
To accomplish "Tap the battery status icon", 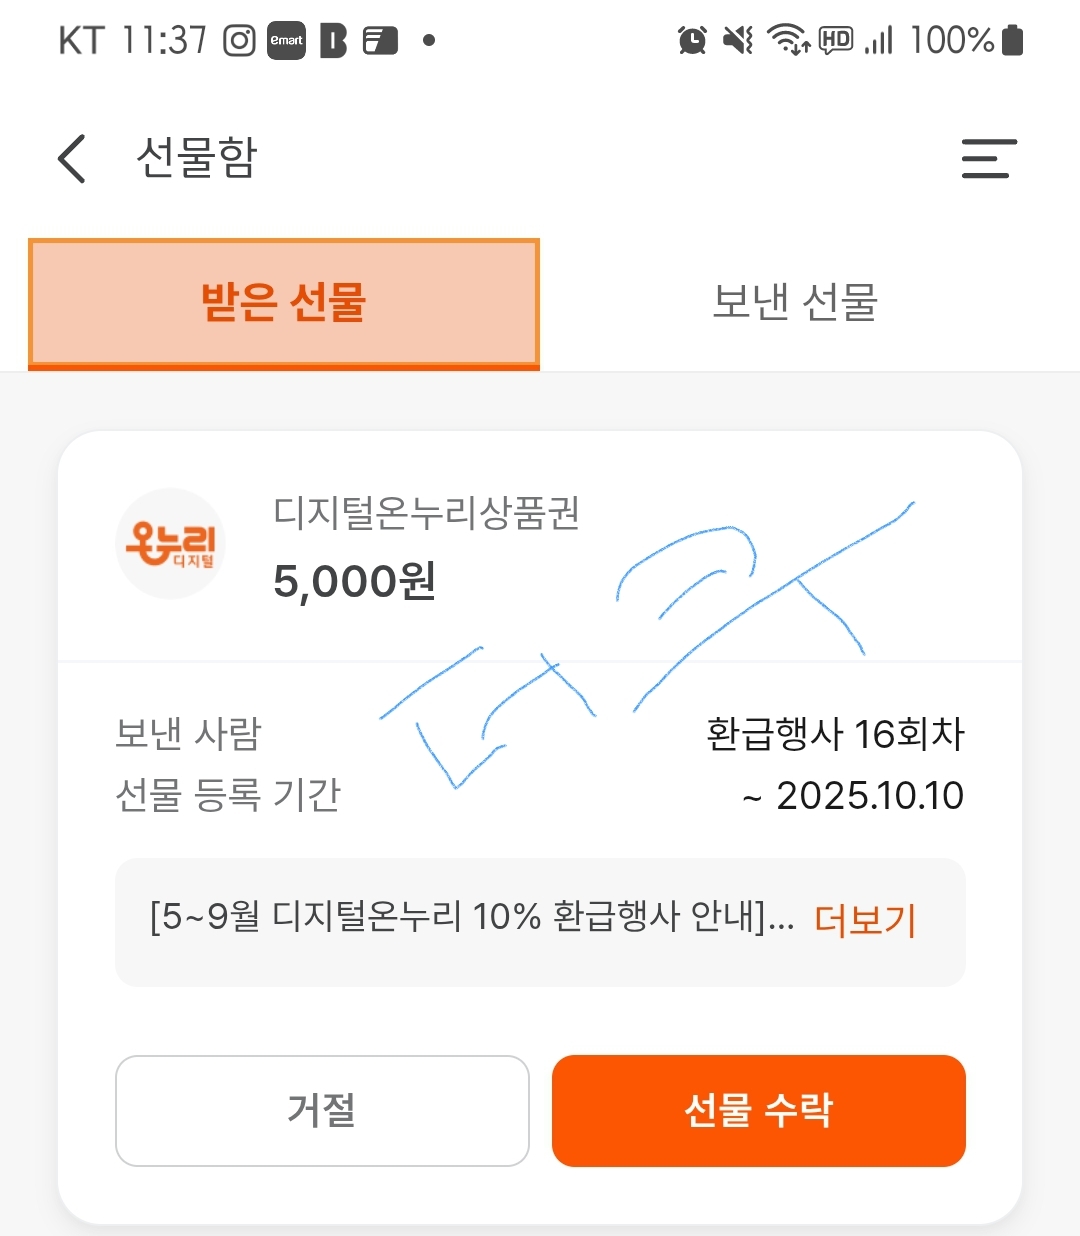I will coord(1012,41).
